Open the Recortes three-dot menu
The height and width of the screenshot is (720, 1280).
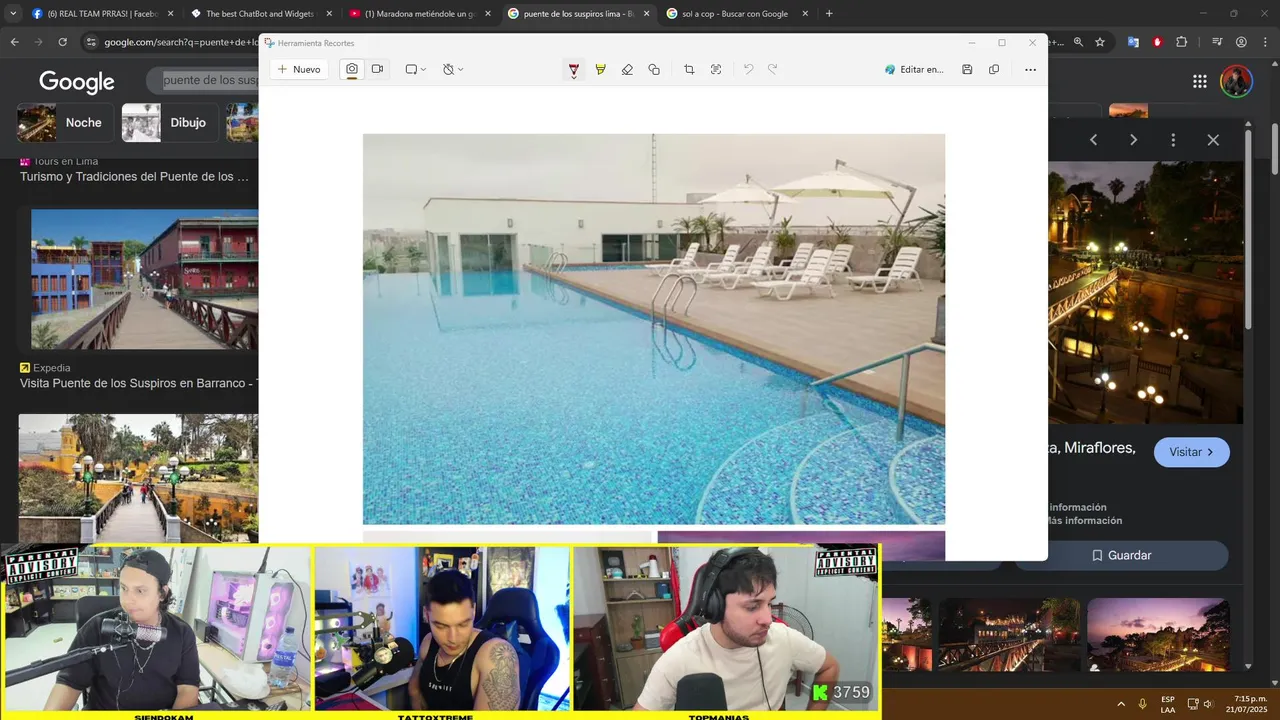pos(1030,69)
